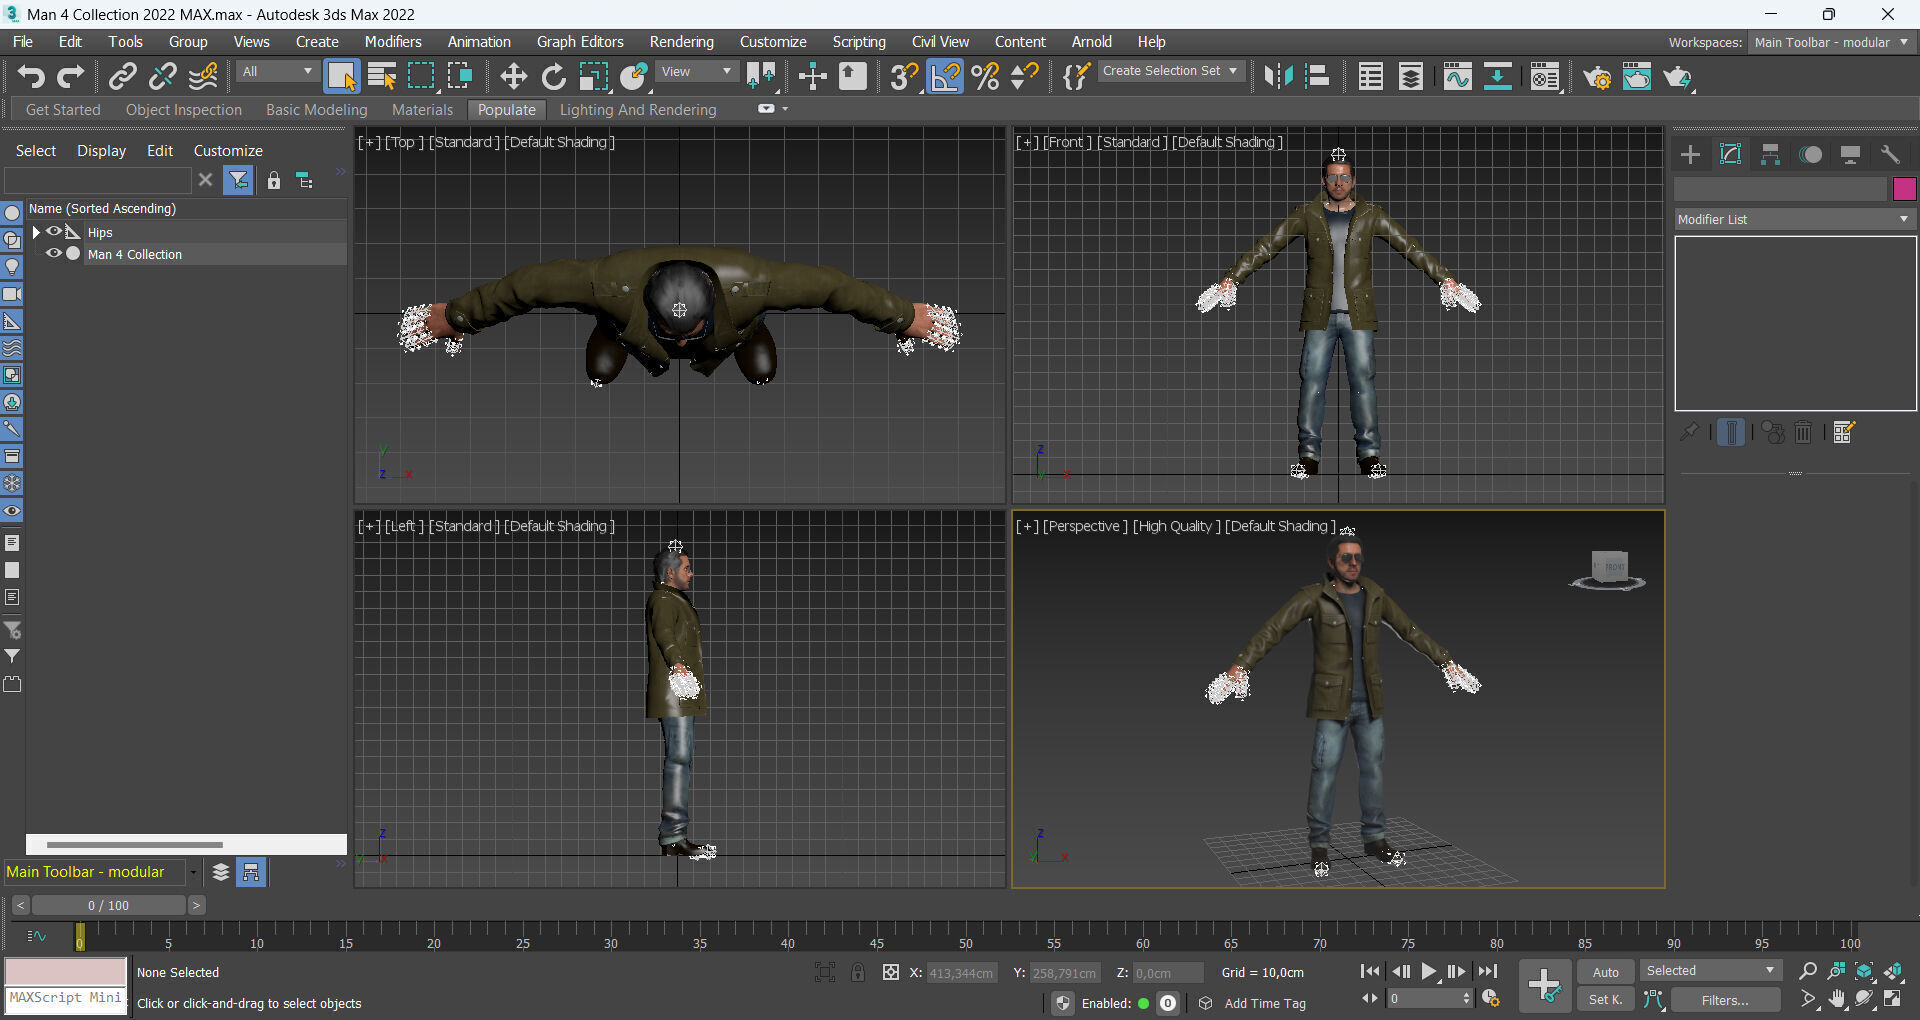
Task: Open the Layer Explorer stacked icon
Action: [1411, 77]
